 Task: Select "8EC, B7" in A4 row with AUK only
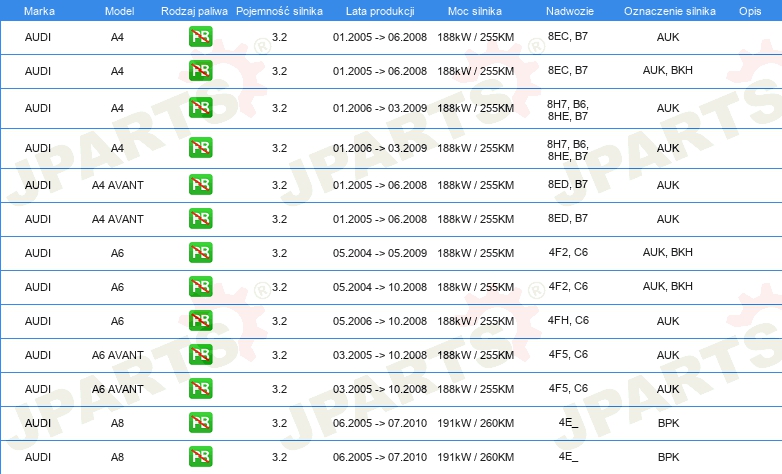tap(568, 36)
